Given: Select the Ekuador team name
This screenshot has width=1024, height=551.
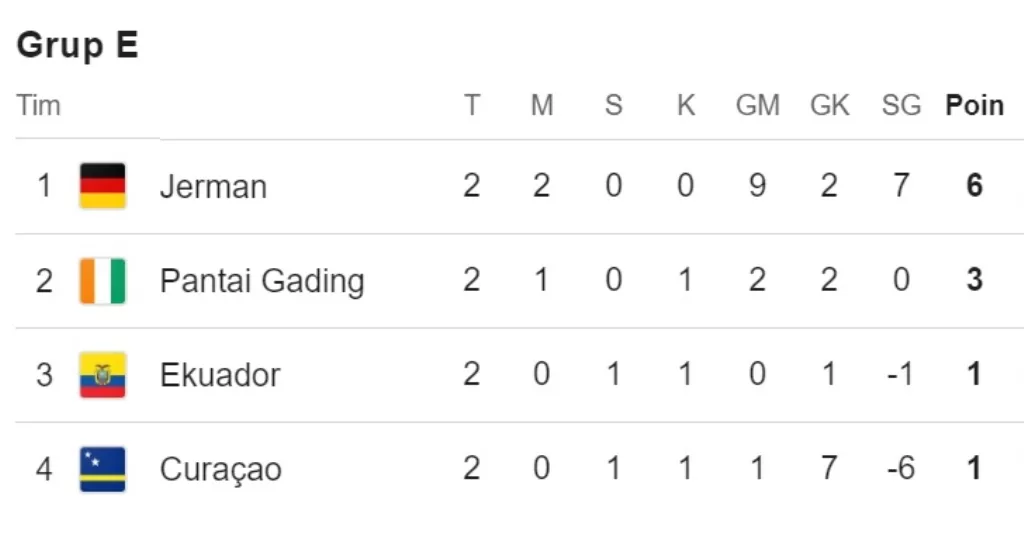Looking at the screenshot, I should pos(220,375).
